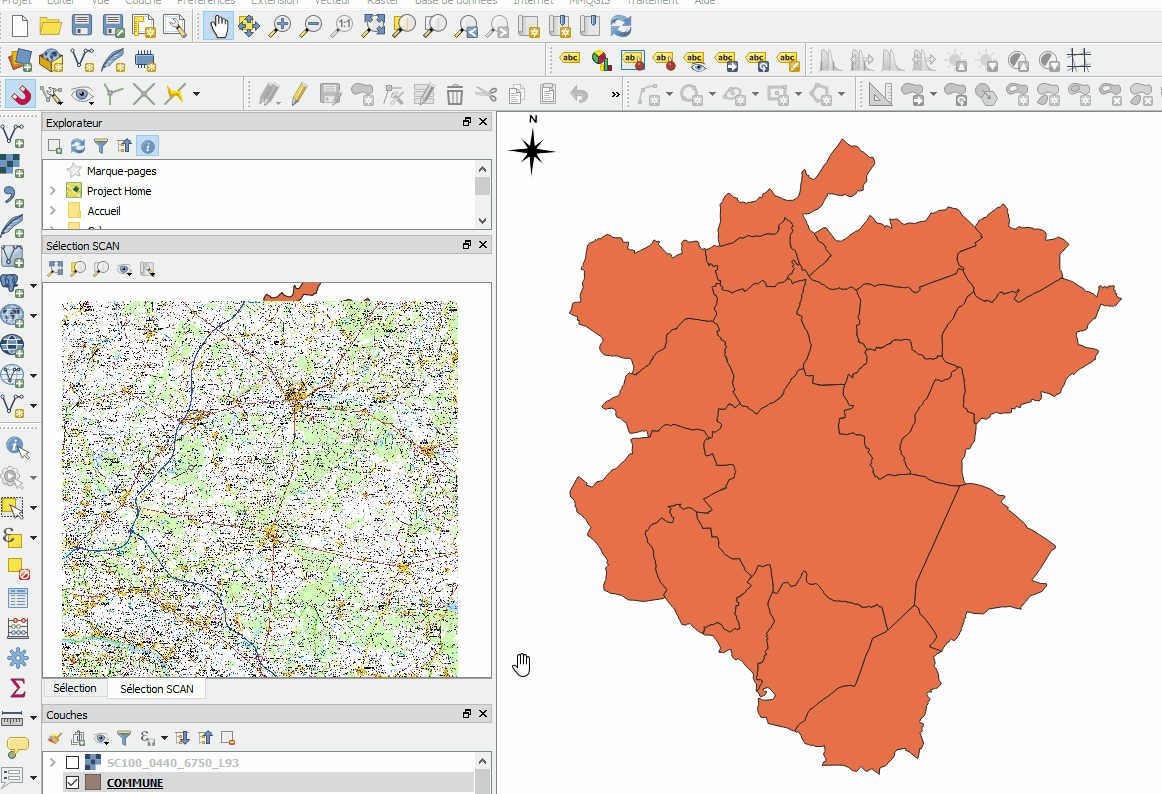Toggle editing with the pencil icon
This screenshot has width=1162, height=794.
(299, 94)
